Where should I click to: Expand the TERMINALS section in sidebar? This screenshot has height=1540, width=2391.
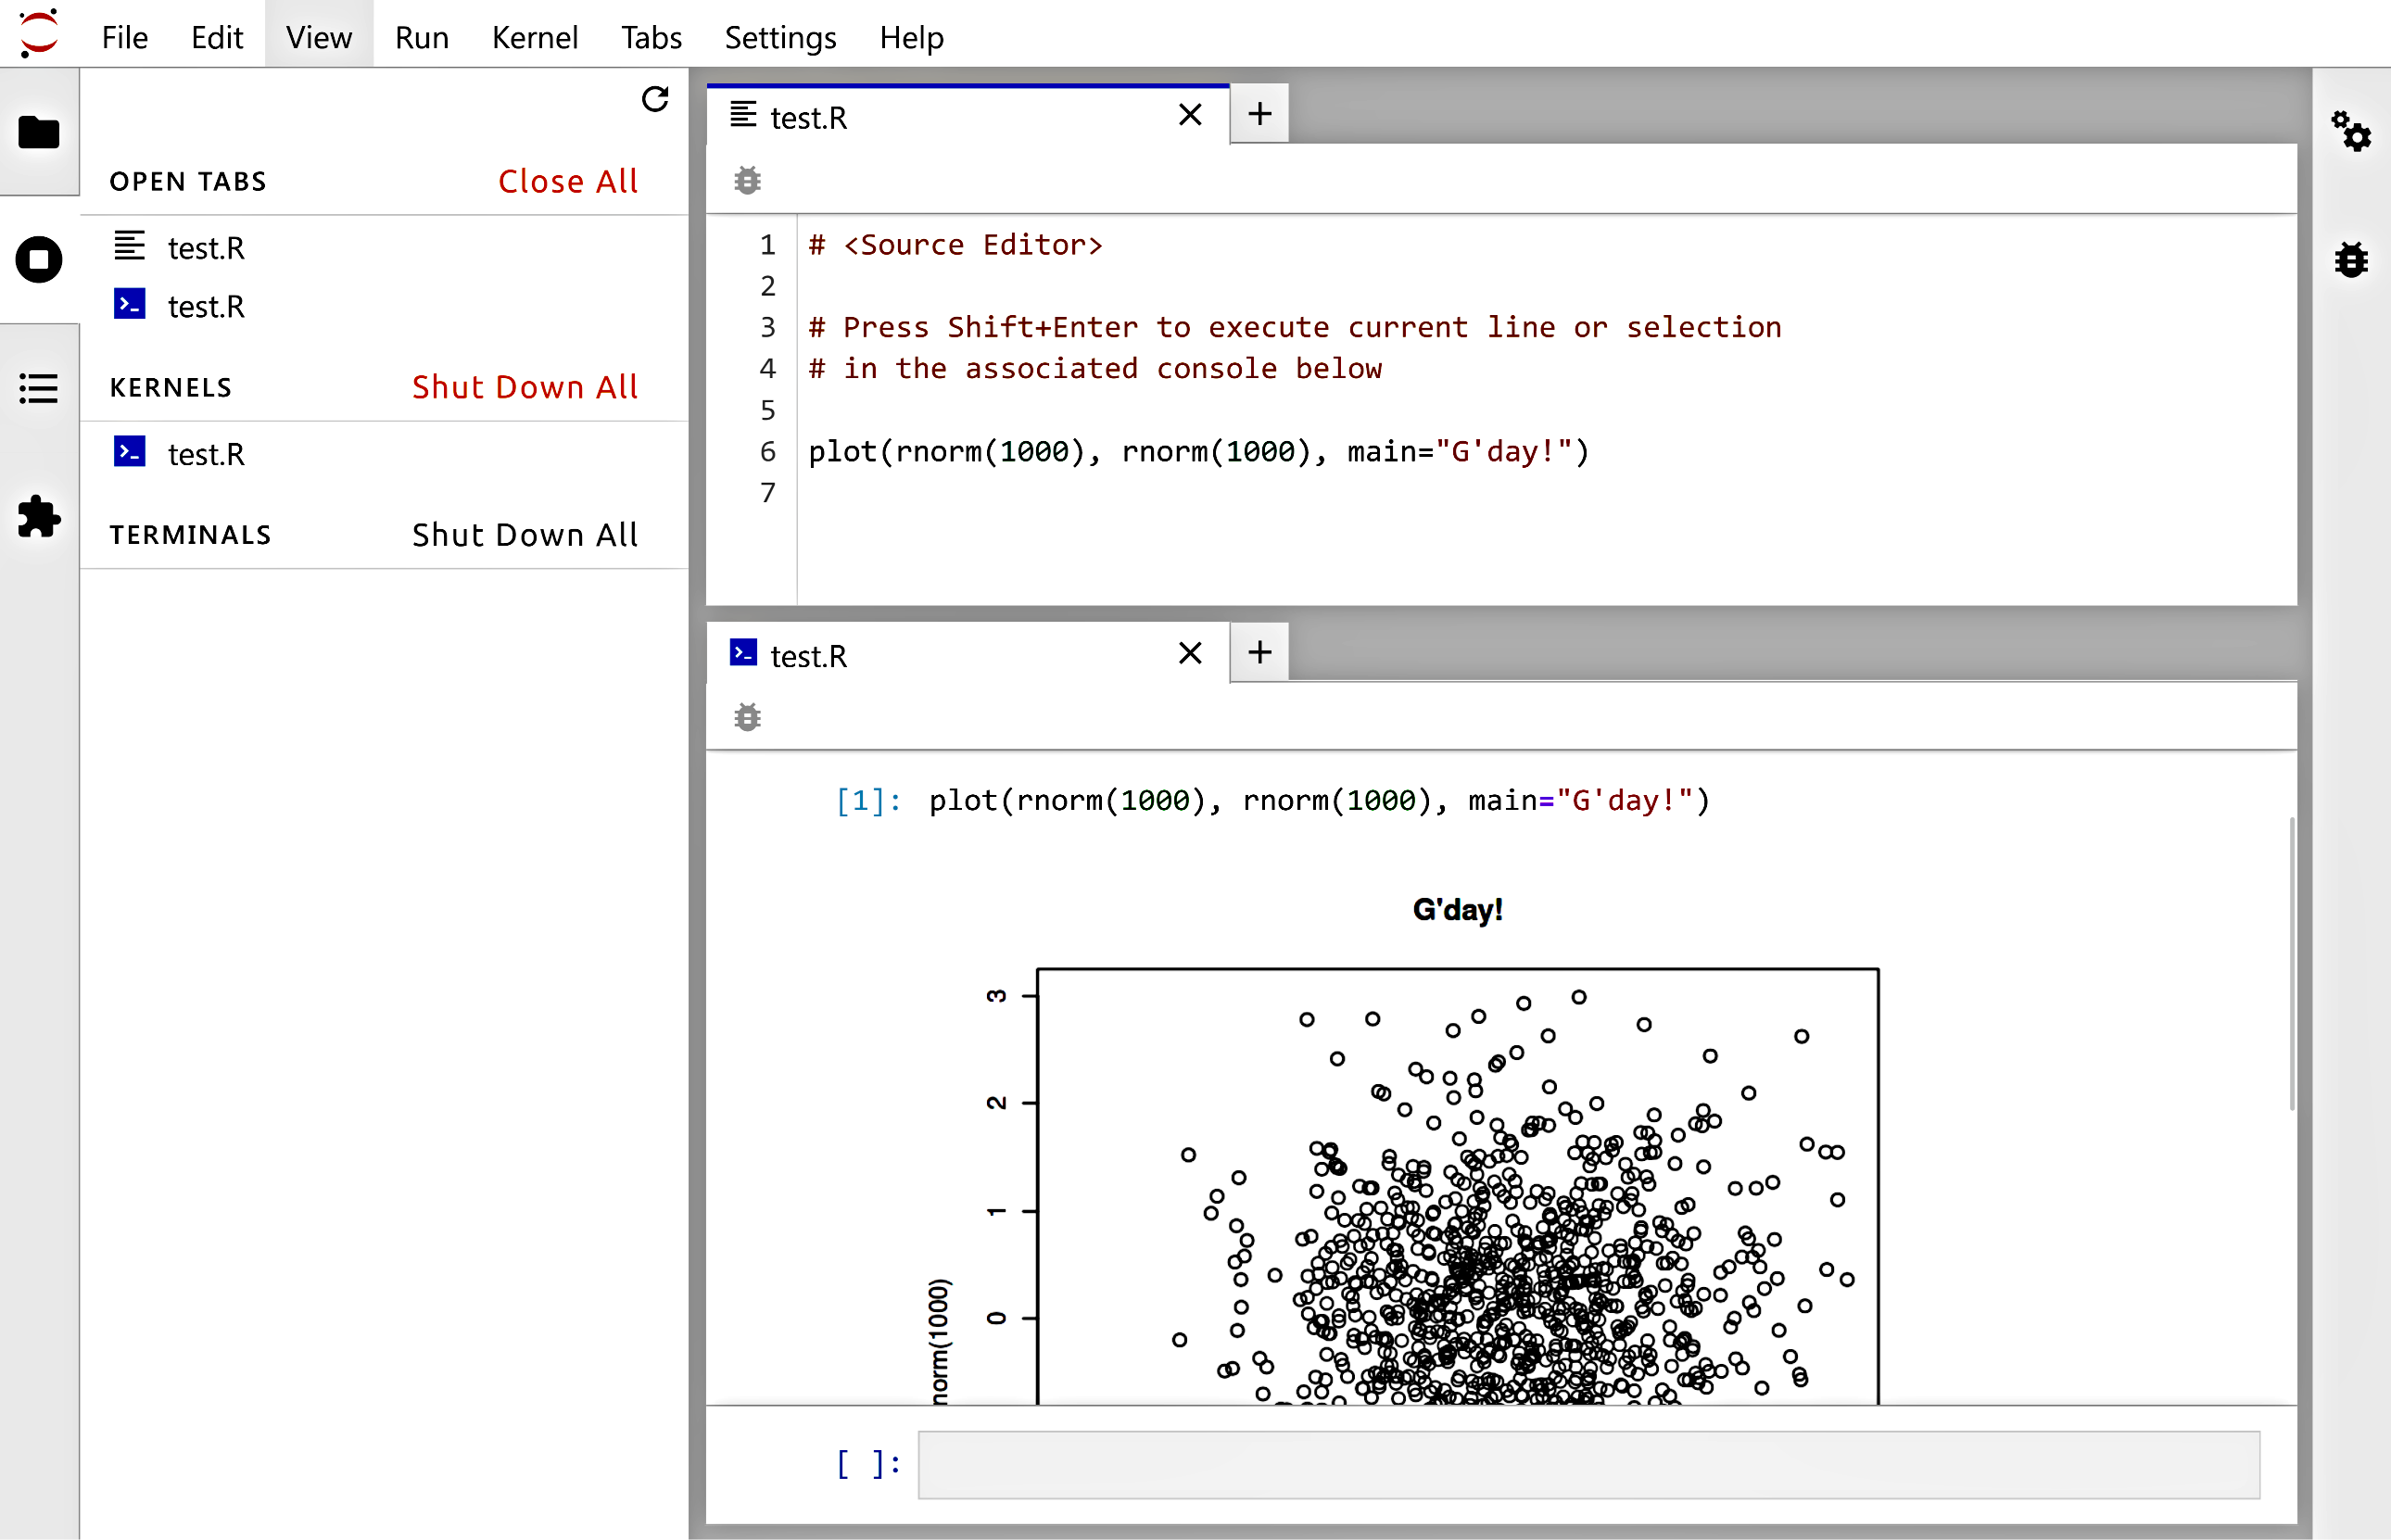click(x=190, y=533)
